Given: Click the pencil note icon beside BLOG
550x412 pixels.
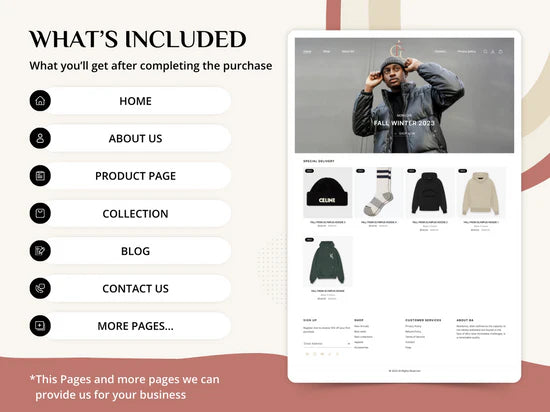Looking at the screenshot, I should pyautogui.click(x=40, y=251).
